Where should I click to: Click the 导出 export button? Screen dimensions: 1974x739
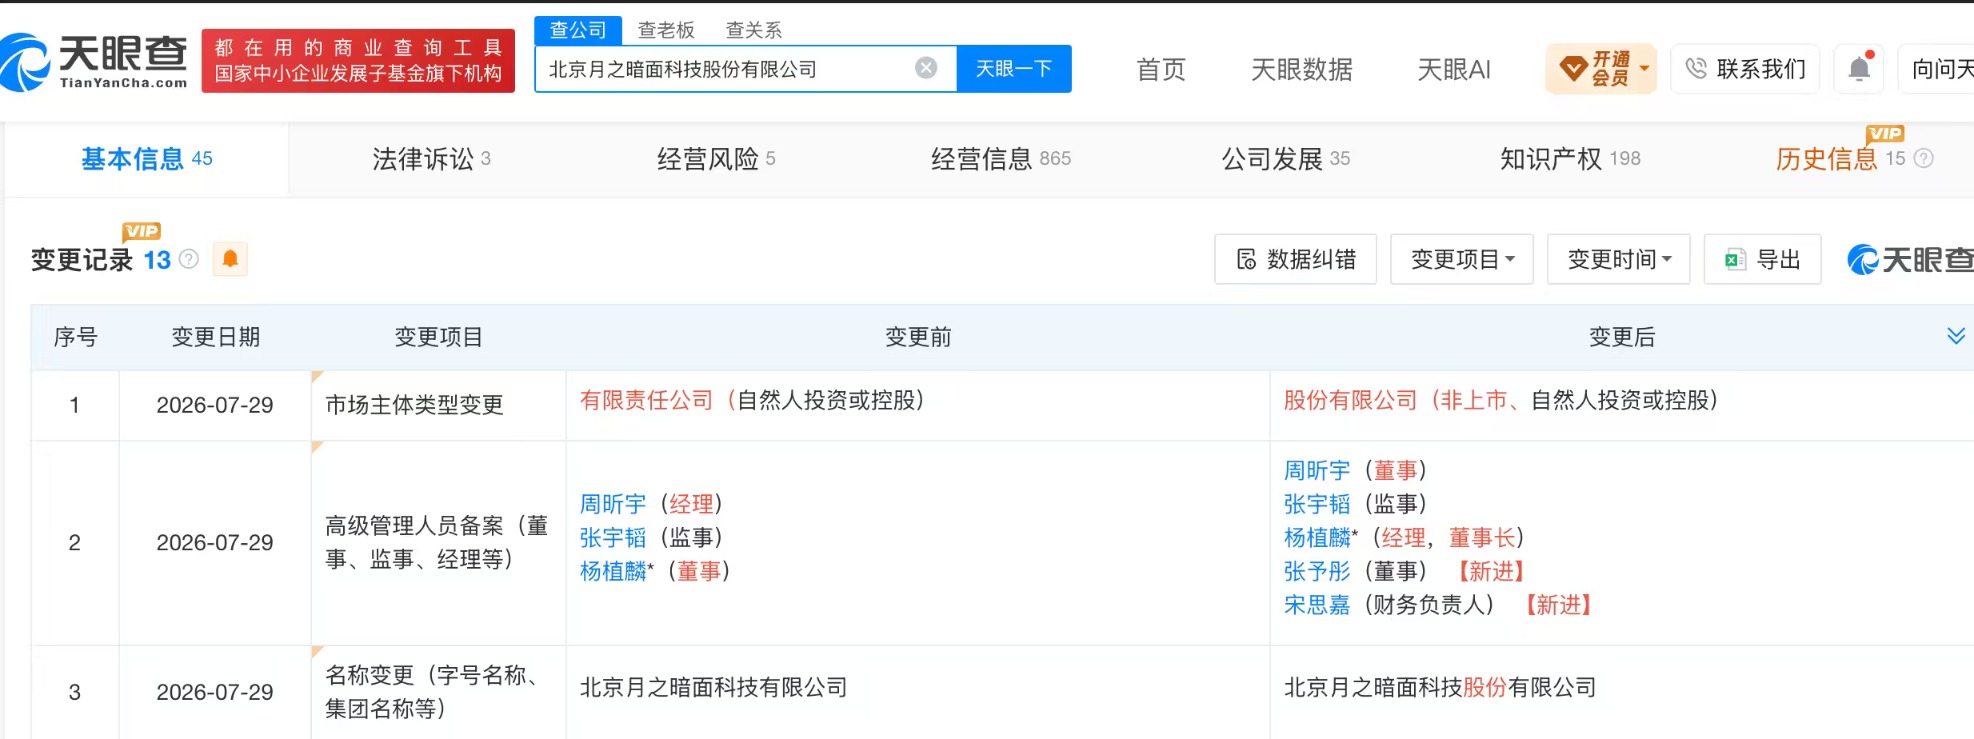click(x=1763, y=260)
